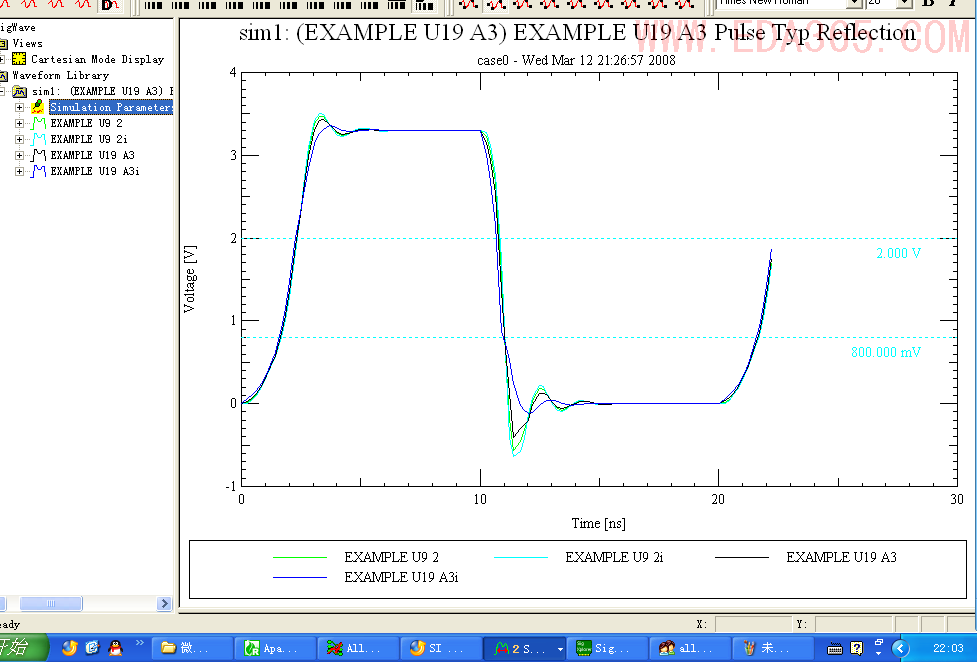
Task: Click the Simulation Parameters icon in tree
Action: [37, 107]
